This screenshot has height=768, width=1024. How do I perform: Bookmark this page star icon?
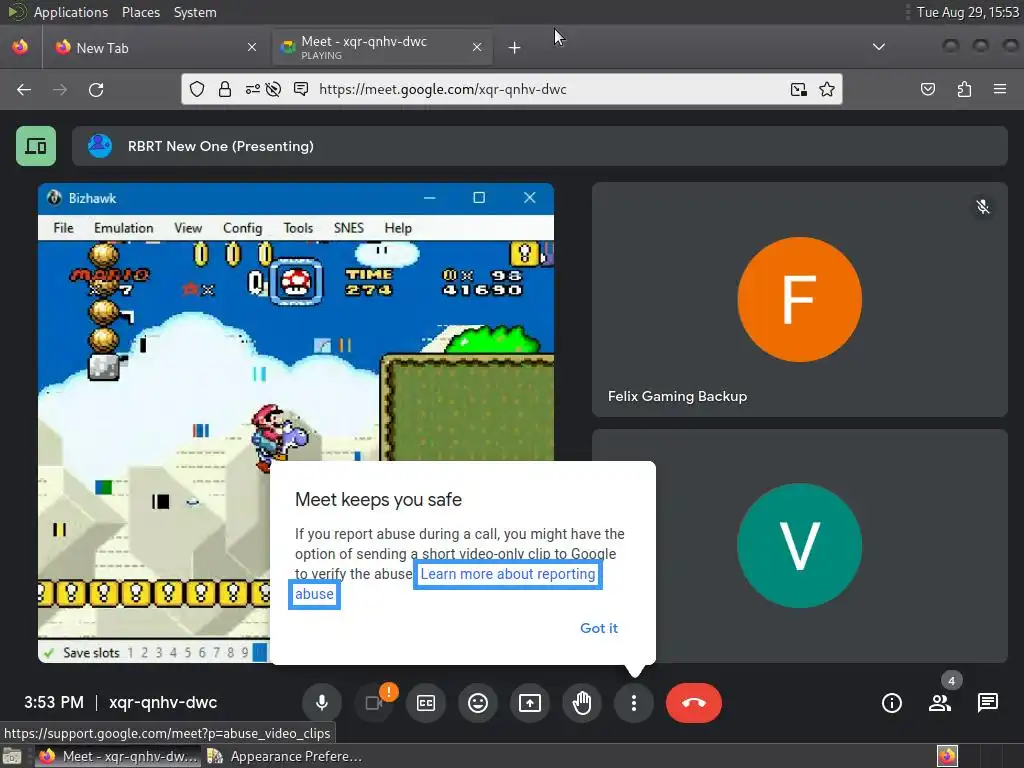pos(827,89)
